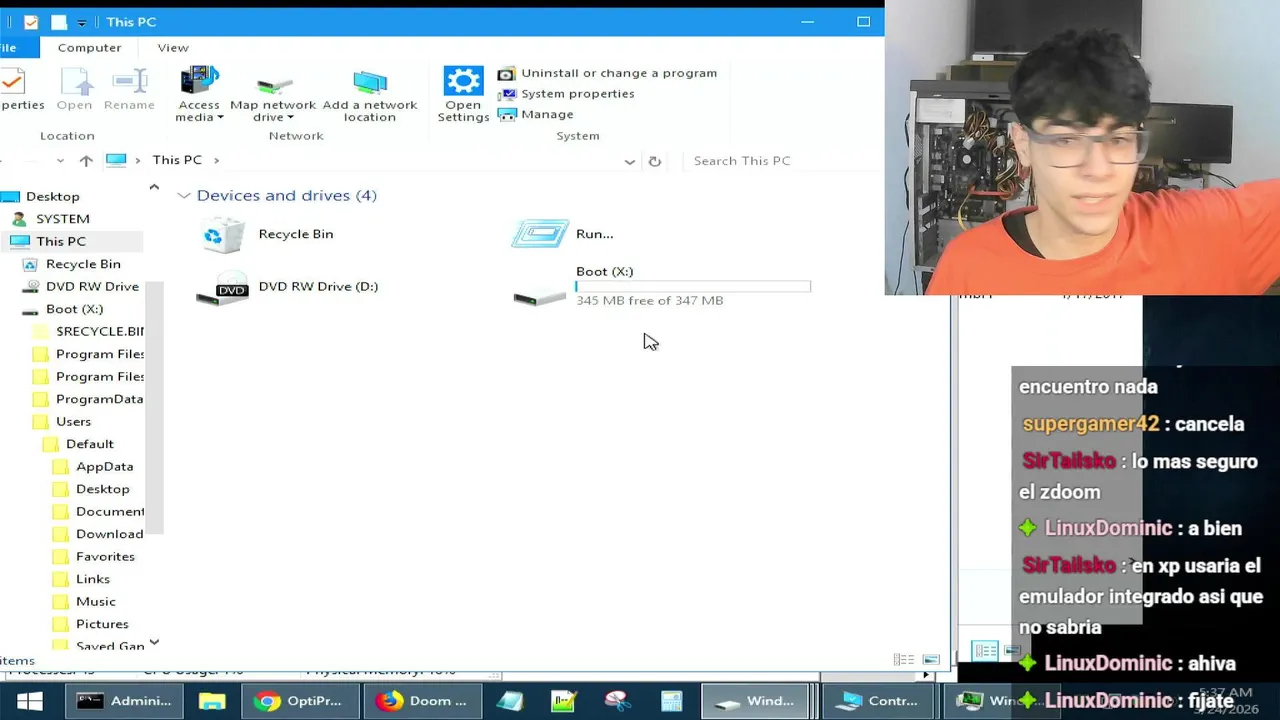Click in the Search This PC field
Viewport: 1280px width, 720px height.
coord(780,161)
